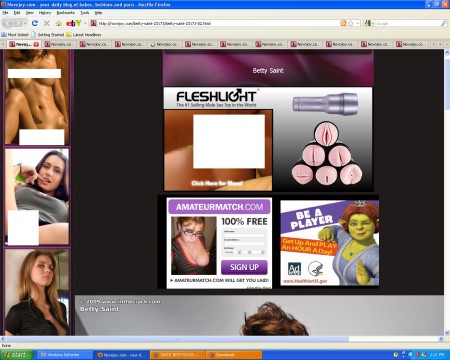Open the eBay toolbar shortcut
This screenshot has width=450, height=360.
[74, 23]
